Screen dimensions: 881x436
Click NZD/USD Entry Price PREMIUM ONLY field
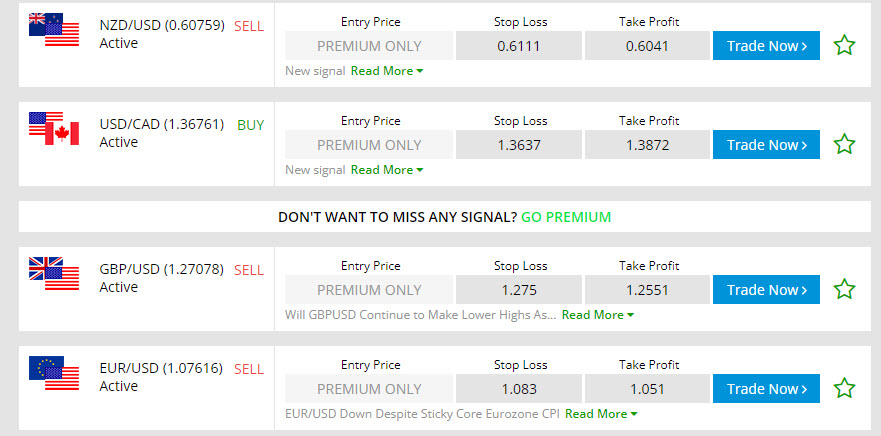369,46
